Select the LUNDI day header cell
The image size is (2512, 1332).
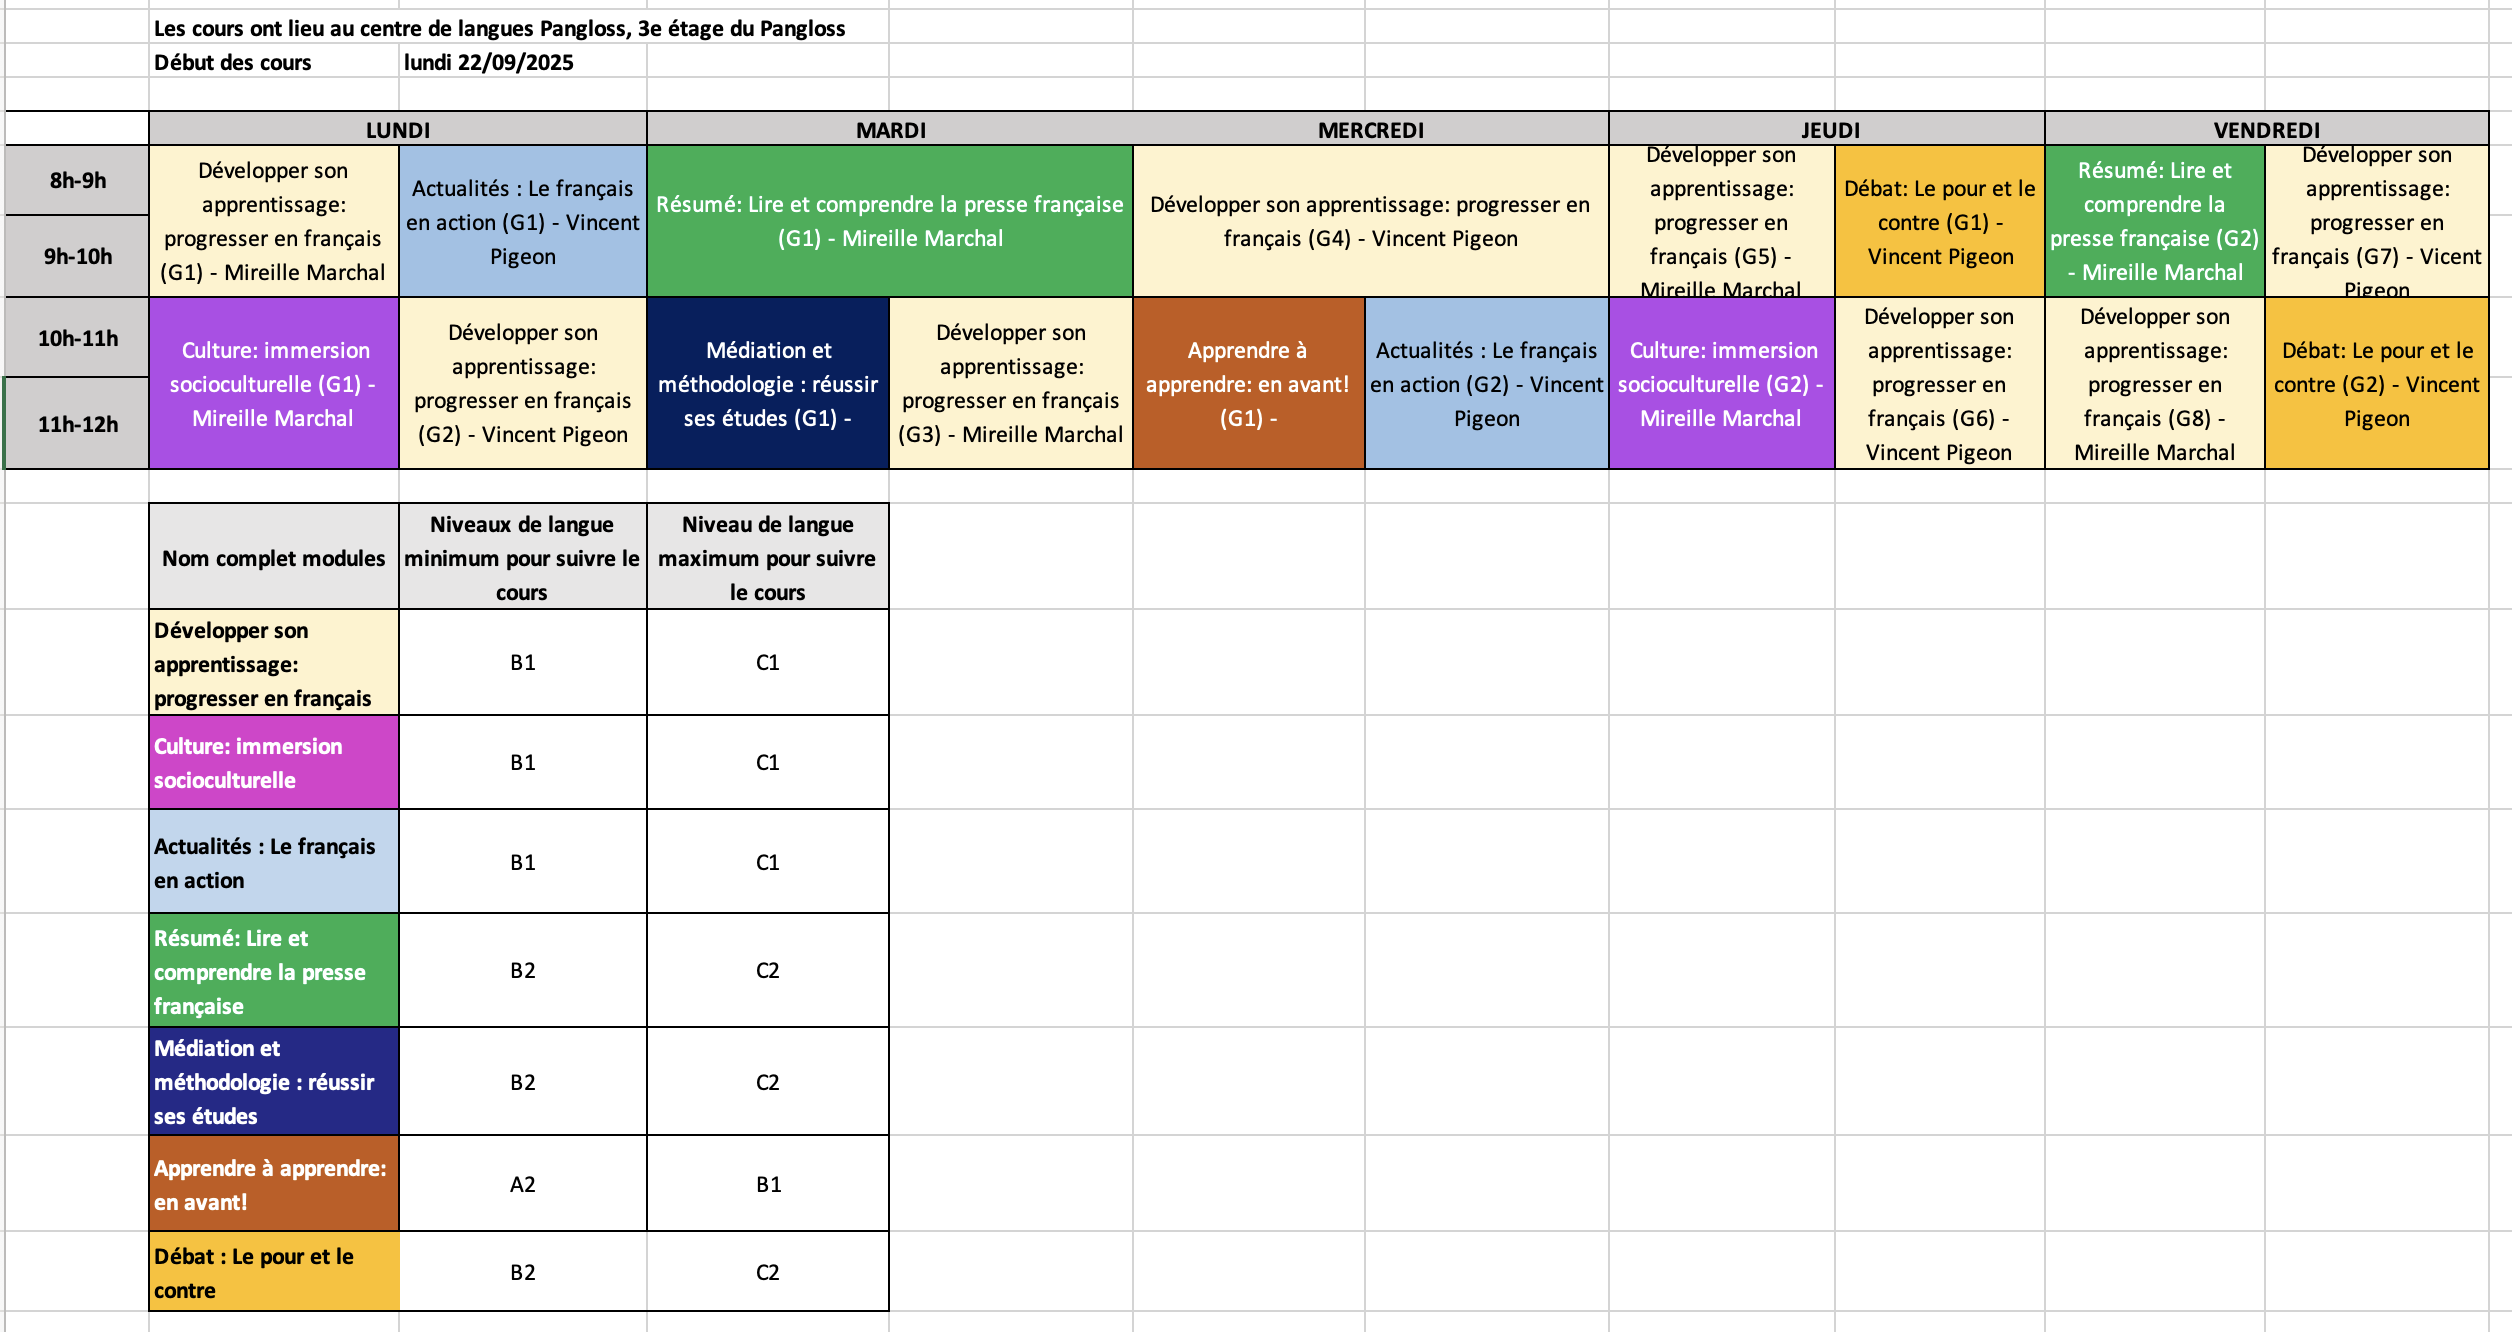(x=398, y=129)
